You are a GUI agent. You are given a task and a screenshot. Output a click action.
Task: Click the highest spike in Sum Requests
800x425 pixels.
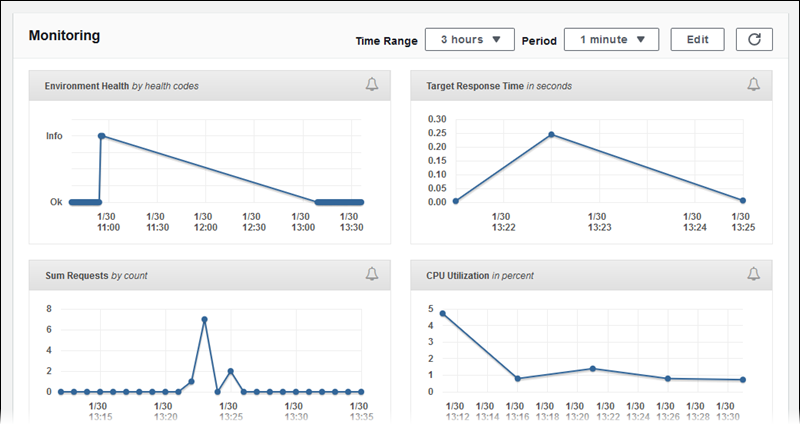204,320
